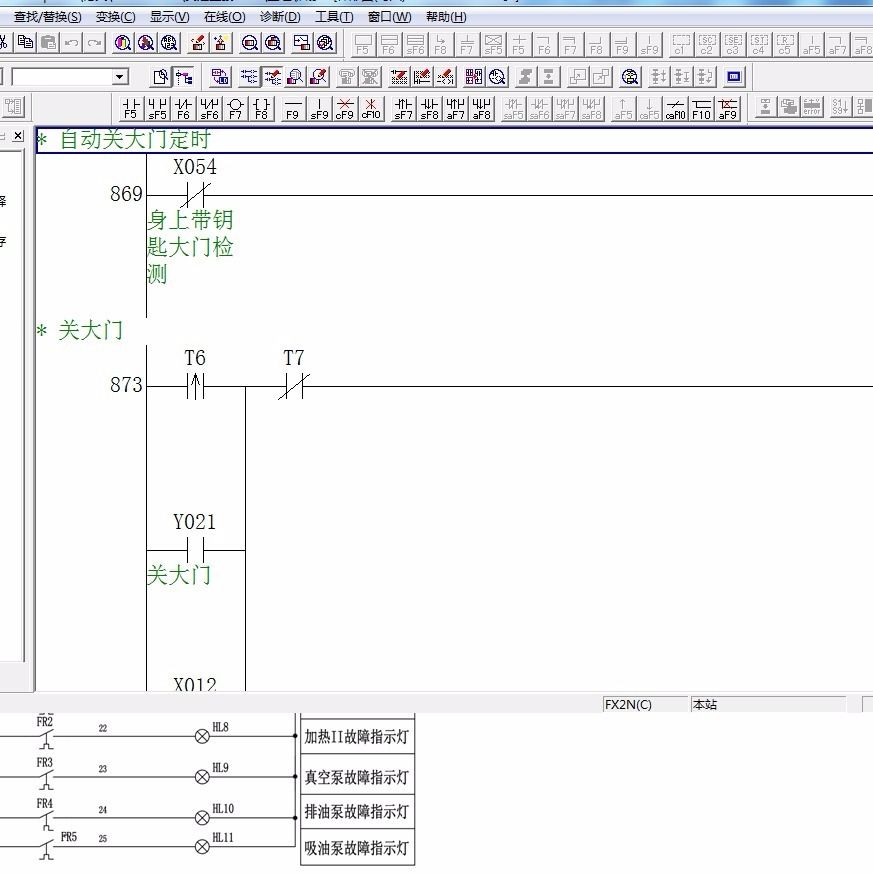
Task: Insert rising pulse branch aF7 button
Action: pos(455,108)
